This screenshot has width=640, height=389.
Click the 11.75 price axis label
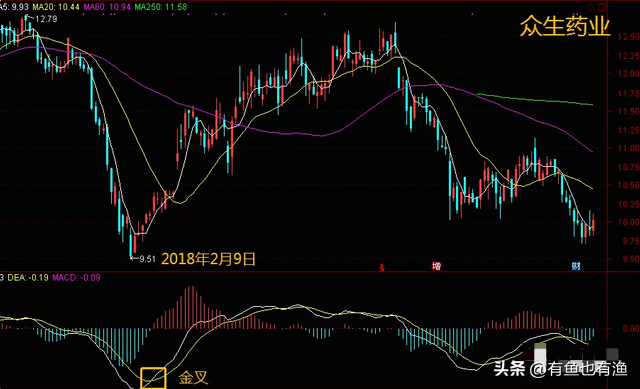pos(629,93)
